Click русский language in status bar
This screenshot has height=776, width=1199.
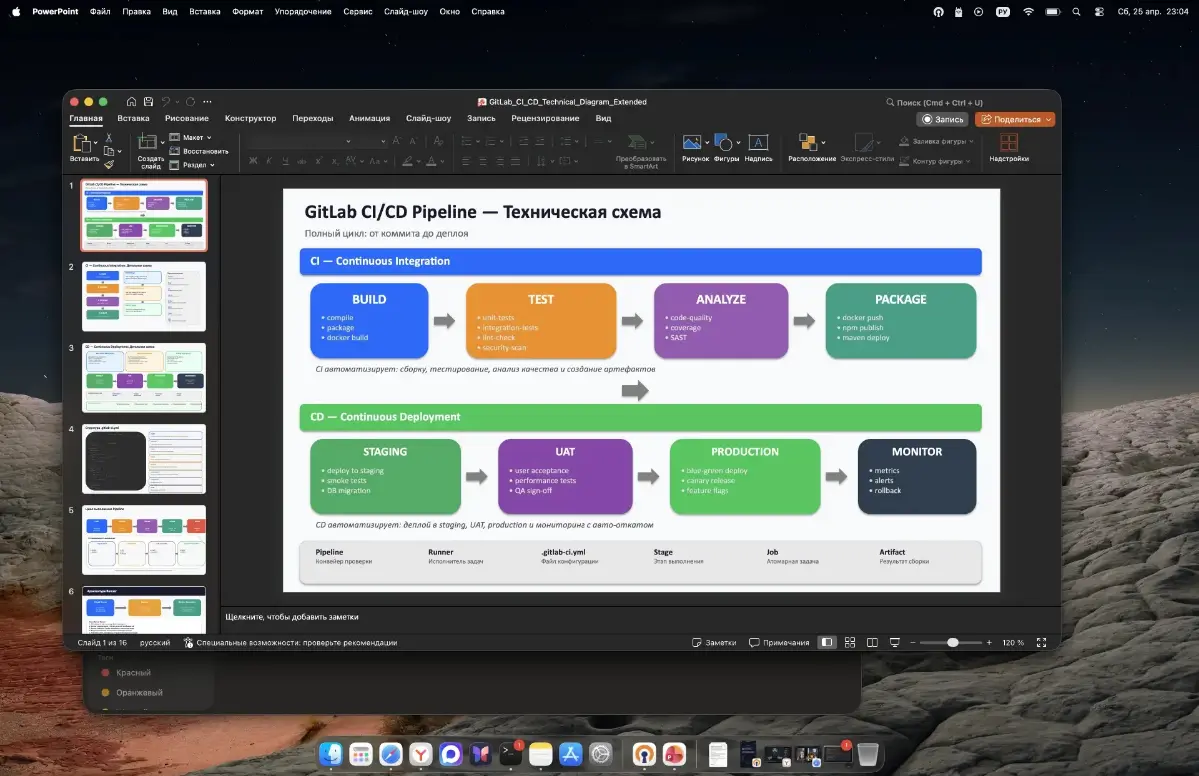click(x=154, y=643)
